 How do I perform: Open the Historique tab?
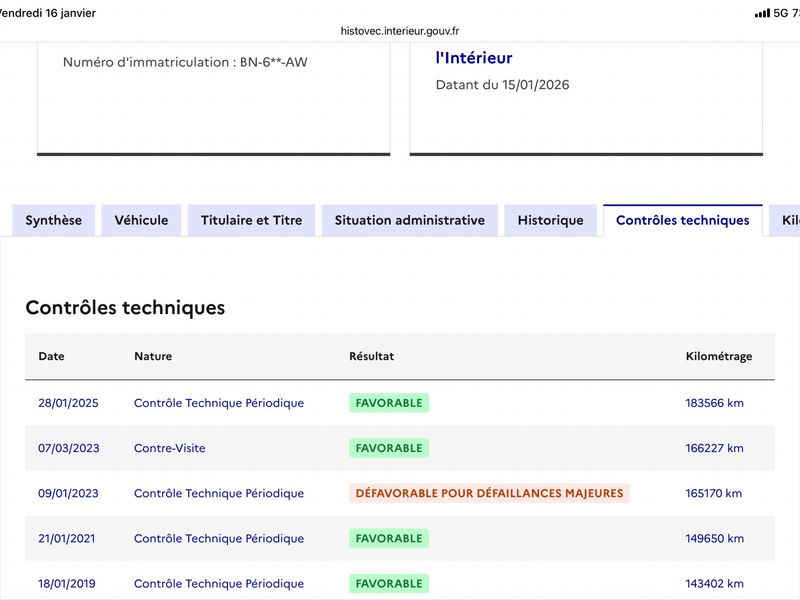[550, 220]
